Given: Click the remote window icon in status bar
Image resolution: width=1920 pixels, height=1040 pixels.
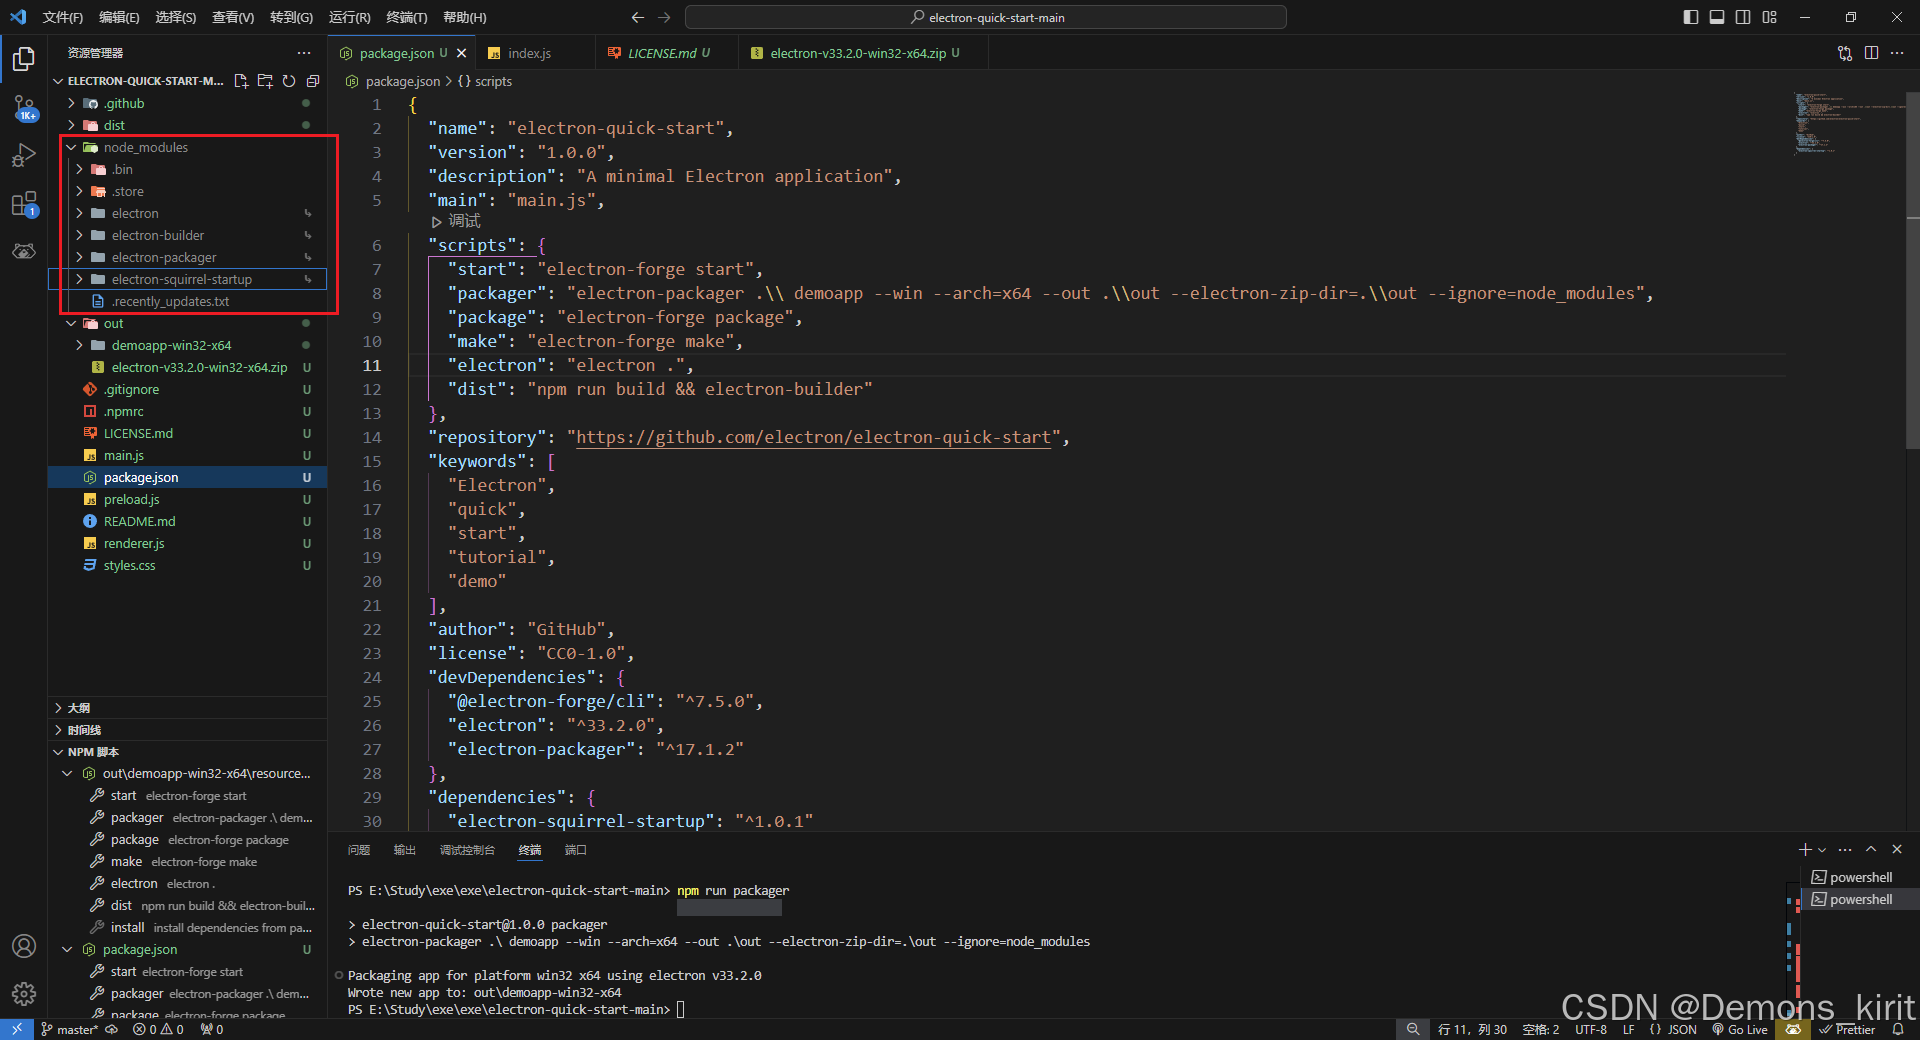Looking at the screenshot, I should coord(16,1029).
